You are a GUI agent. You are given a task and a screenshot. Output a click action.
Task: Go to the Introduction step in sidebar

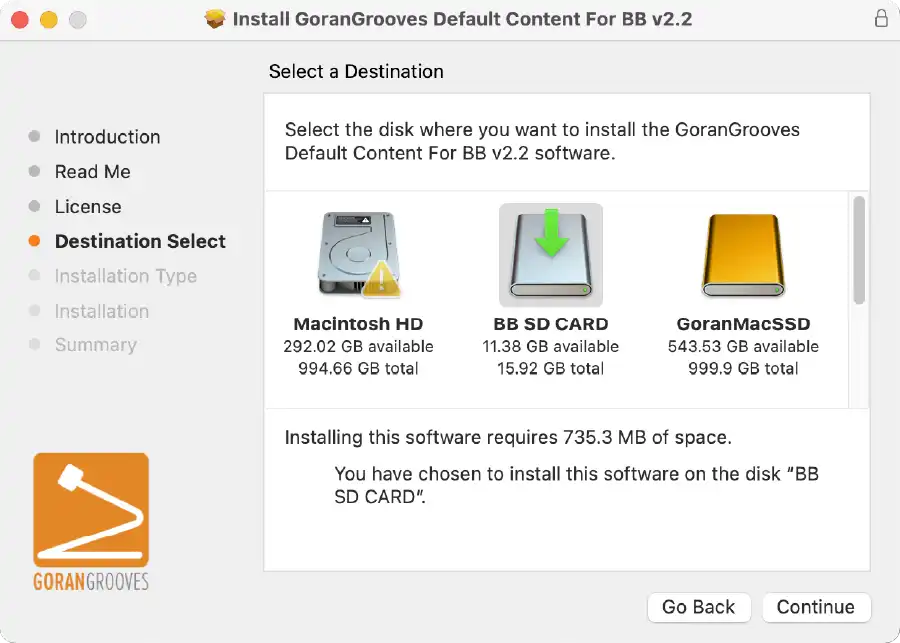tap(107, 137)
